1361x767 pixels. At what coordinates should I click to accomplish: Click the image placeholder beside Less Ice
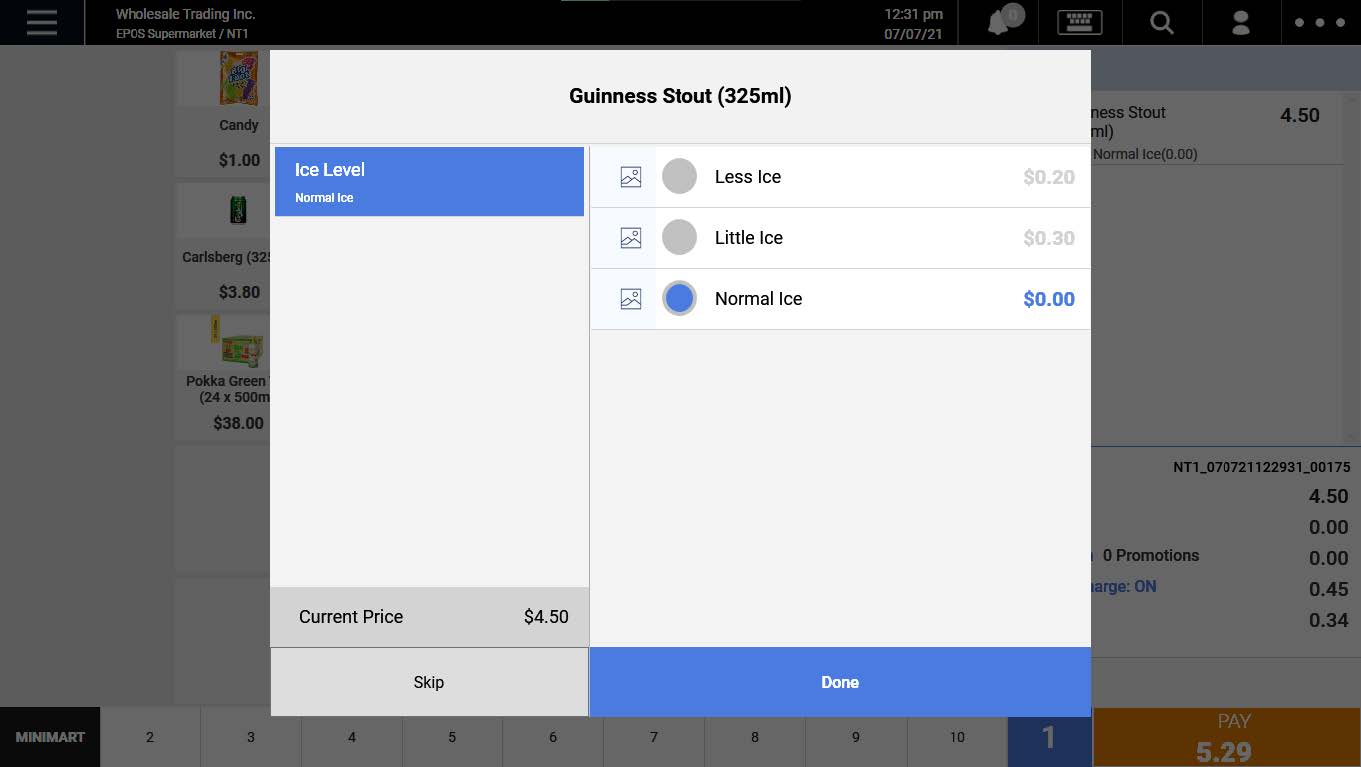631,177
